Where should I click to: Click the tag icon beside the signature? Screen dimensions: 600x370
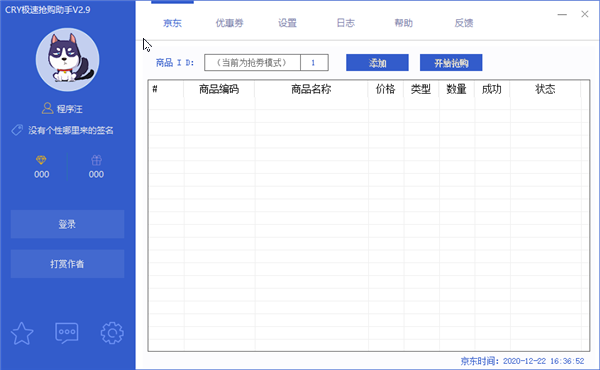click(17, 130)
